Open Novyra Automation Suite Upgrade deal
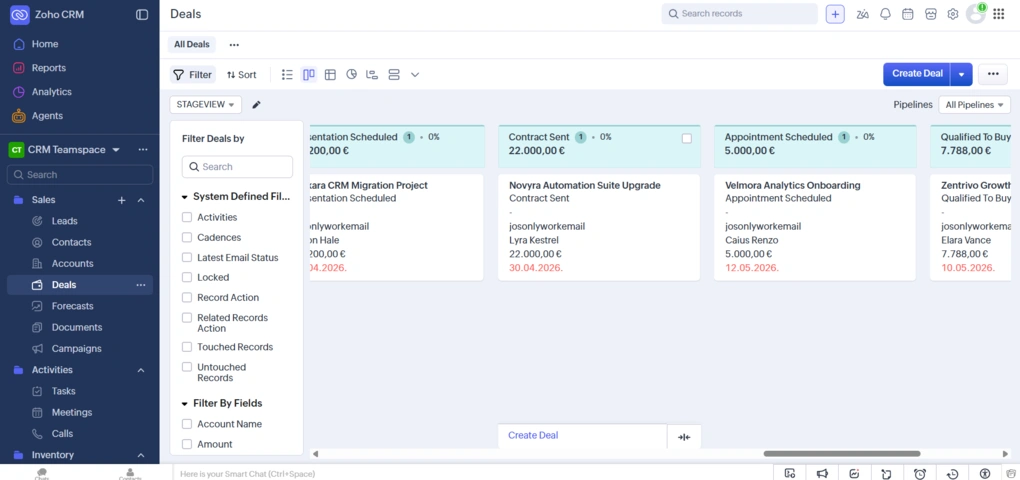 (x=585, y=185)
